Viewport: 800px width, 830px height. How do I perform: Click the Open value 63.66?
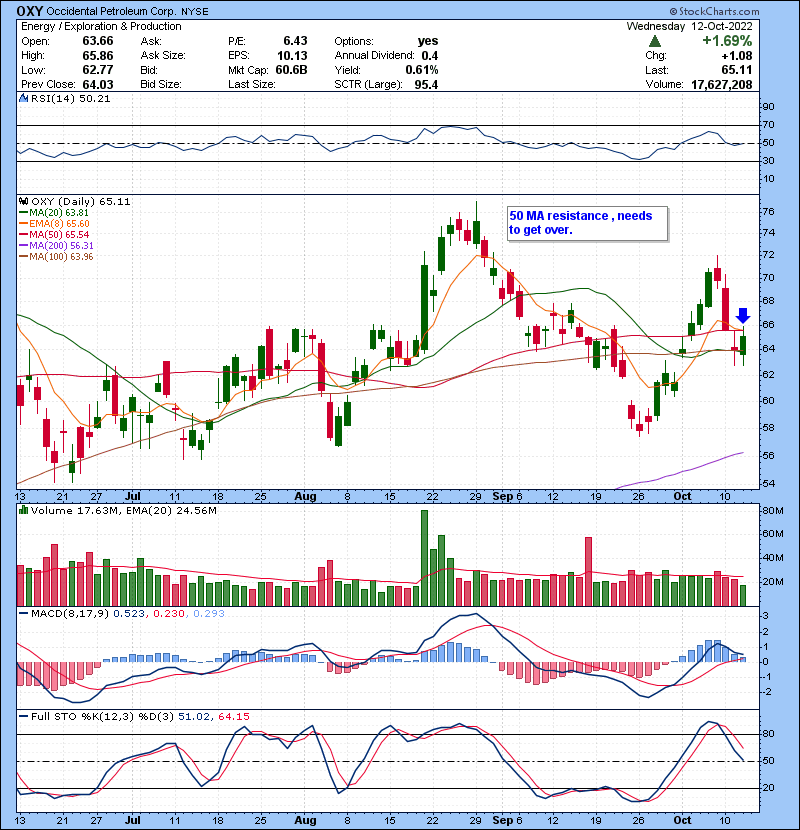[97, 41]
